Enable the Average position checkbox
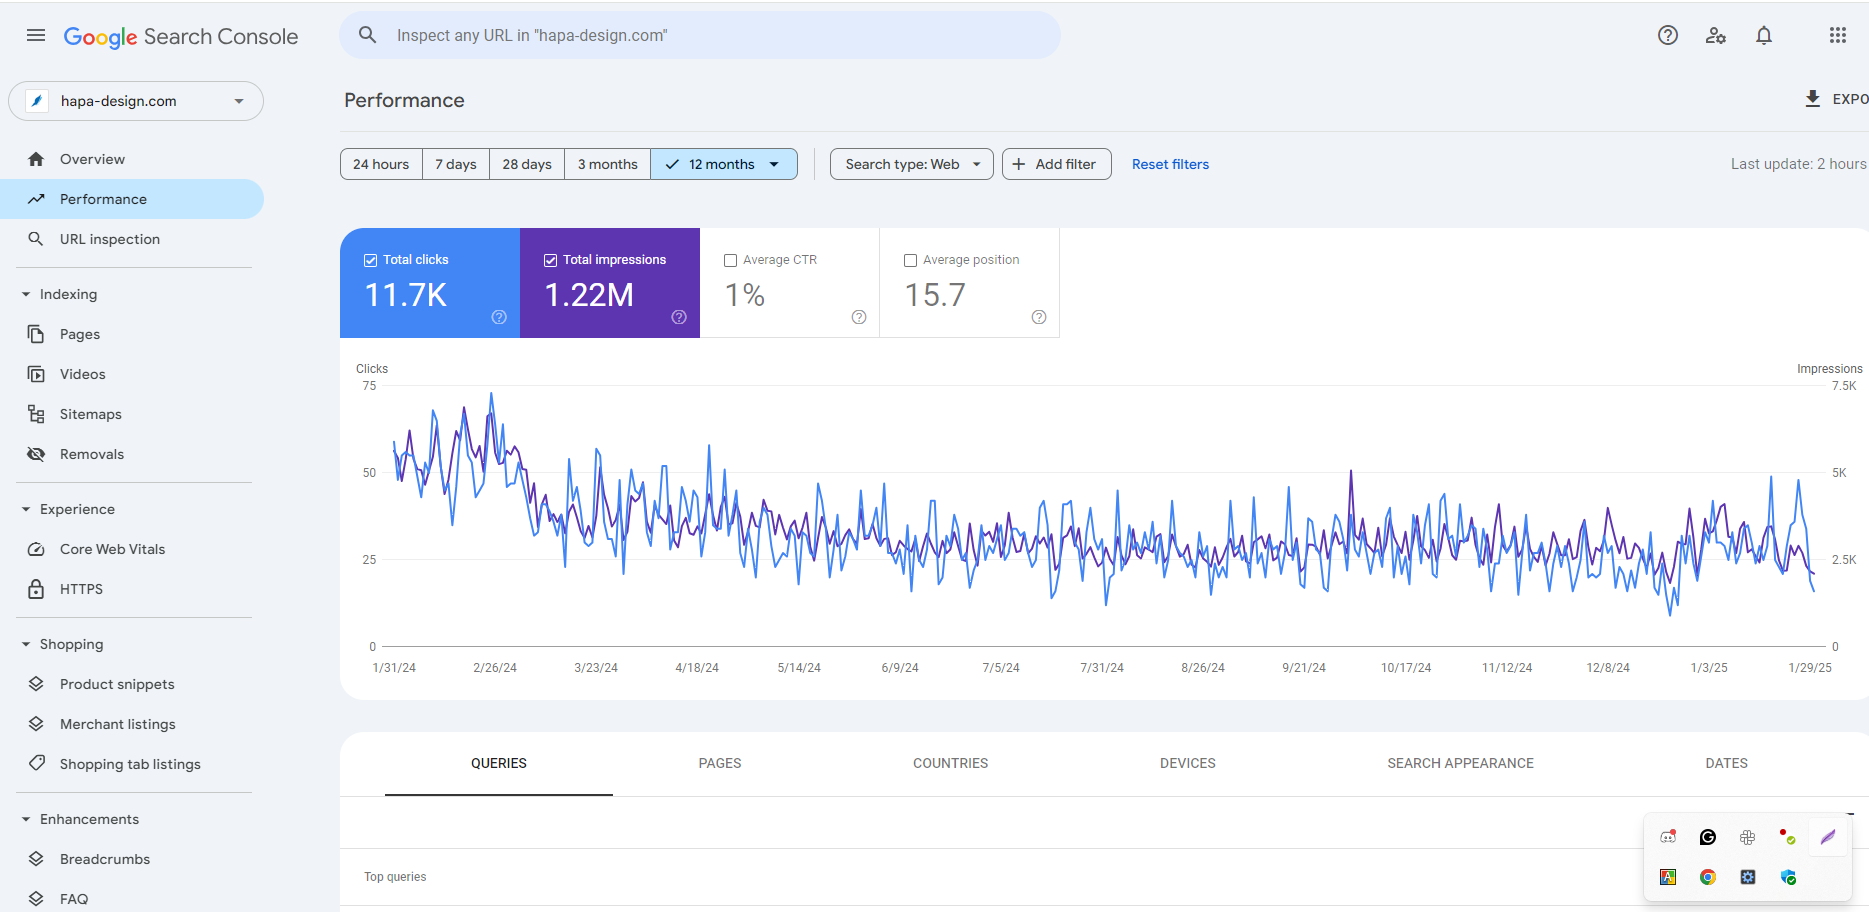The height and width of the screenshot is (912, 1869). 910,260
